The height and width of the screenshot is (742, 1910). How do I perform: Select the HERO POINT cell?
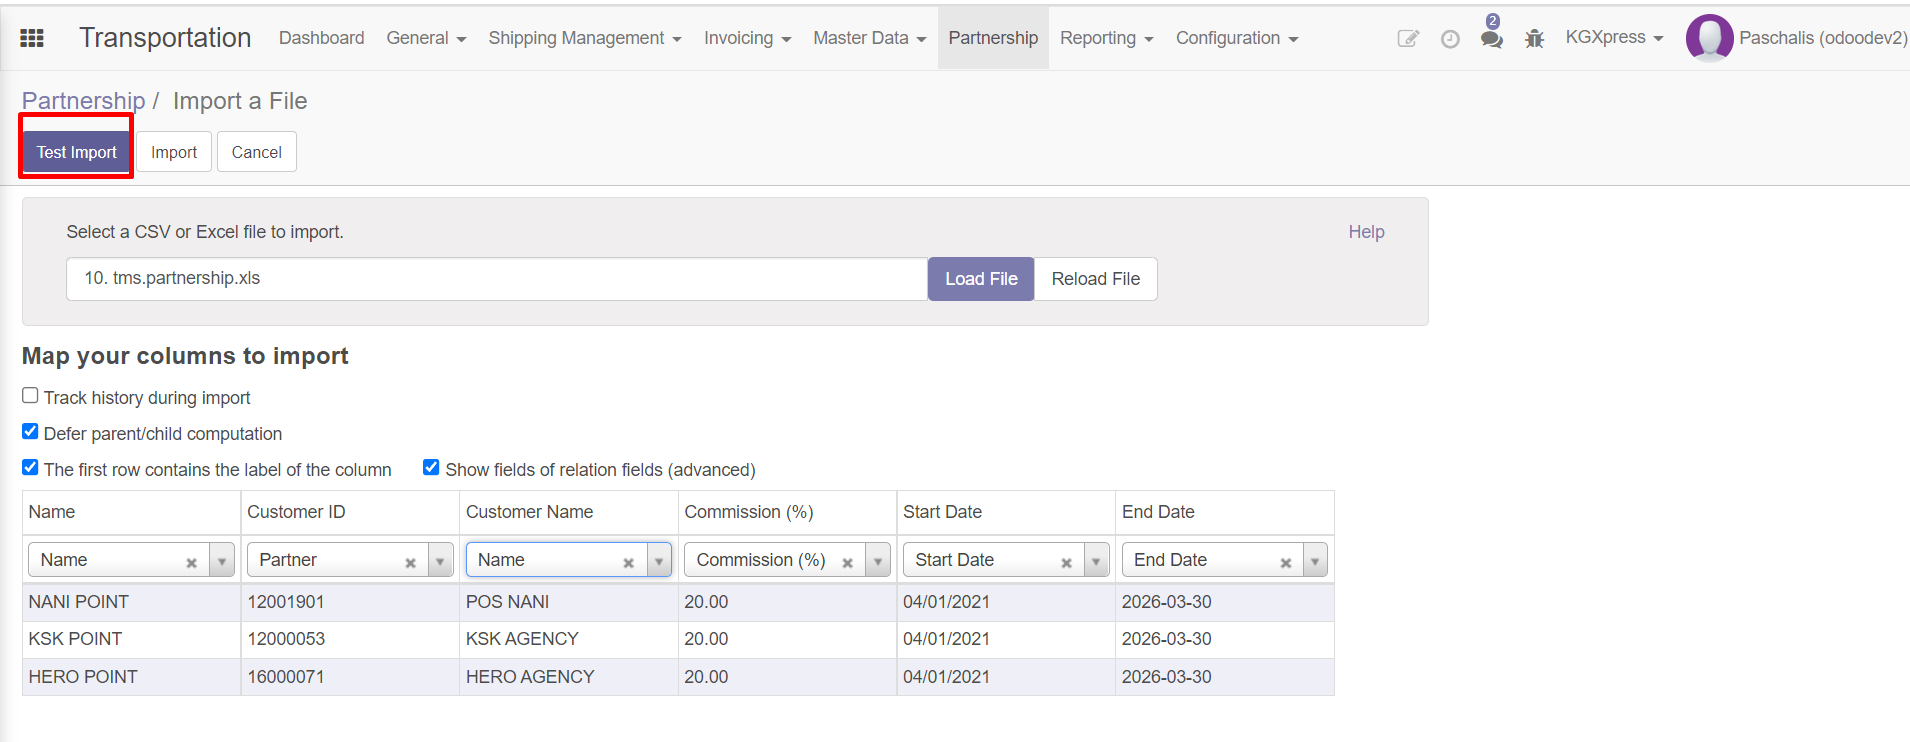[x=131, y=677]
